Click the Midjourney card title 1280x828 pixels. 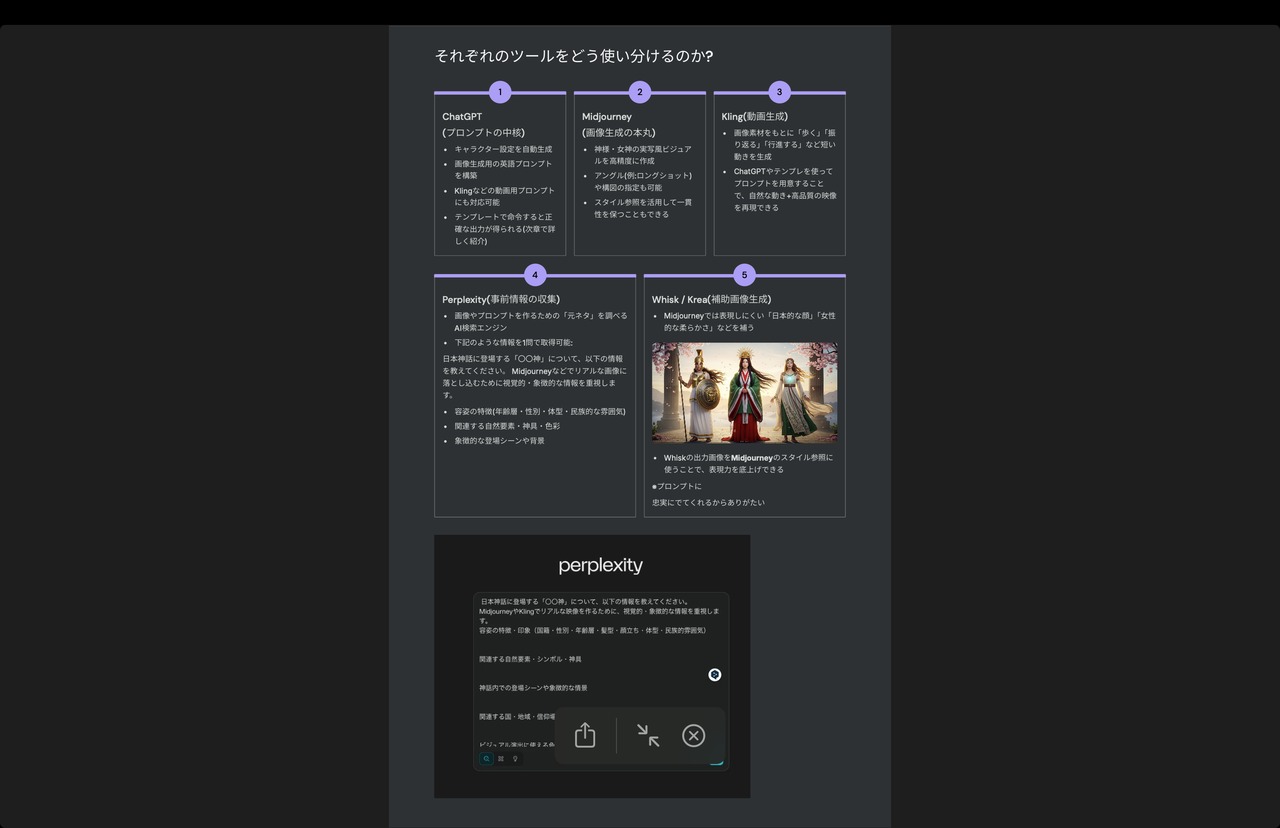pos(607,117)
